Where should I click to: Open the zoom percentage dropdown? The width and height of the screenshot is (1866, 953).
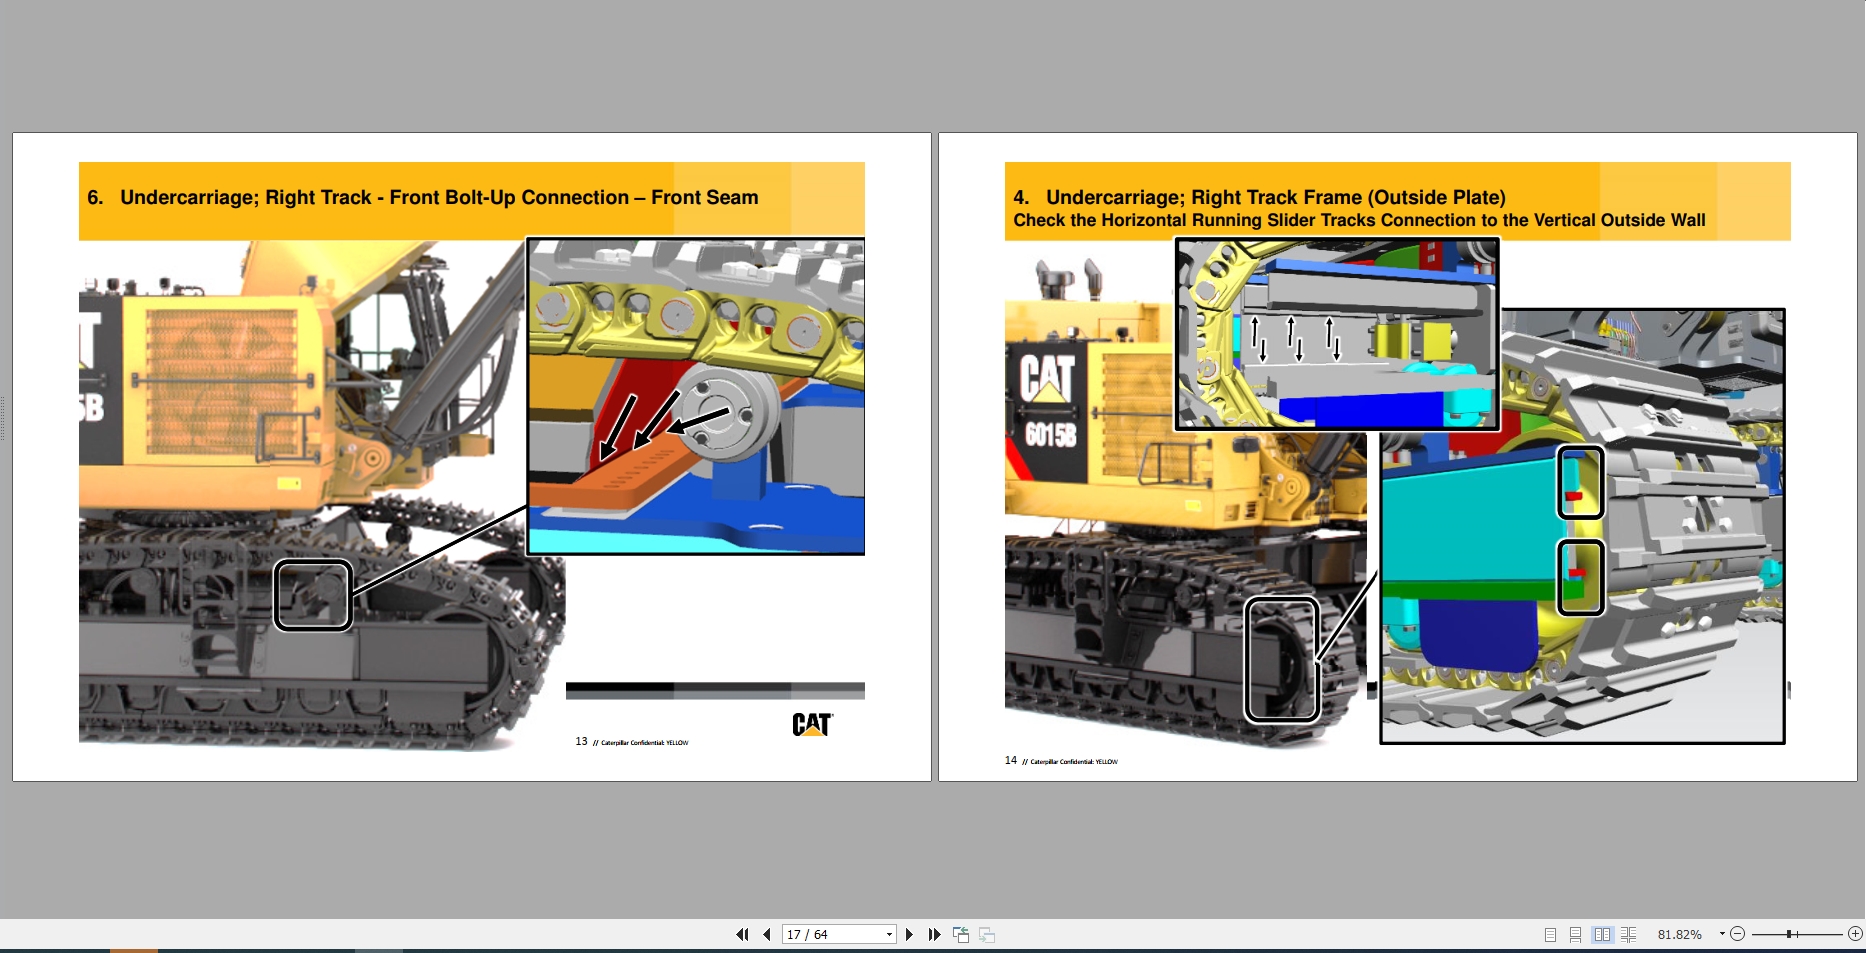(1721, 933)
